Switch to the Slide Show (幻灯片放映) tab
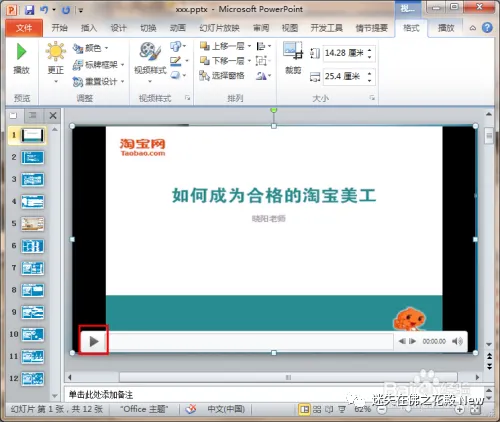This screenshot has width=500, height=422. [x=219, y=28]
